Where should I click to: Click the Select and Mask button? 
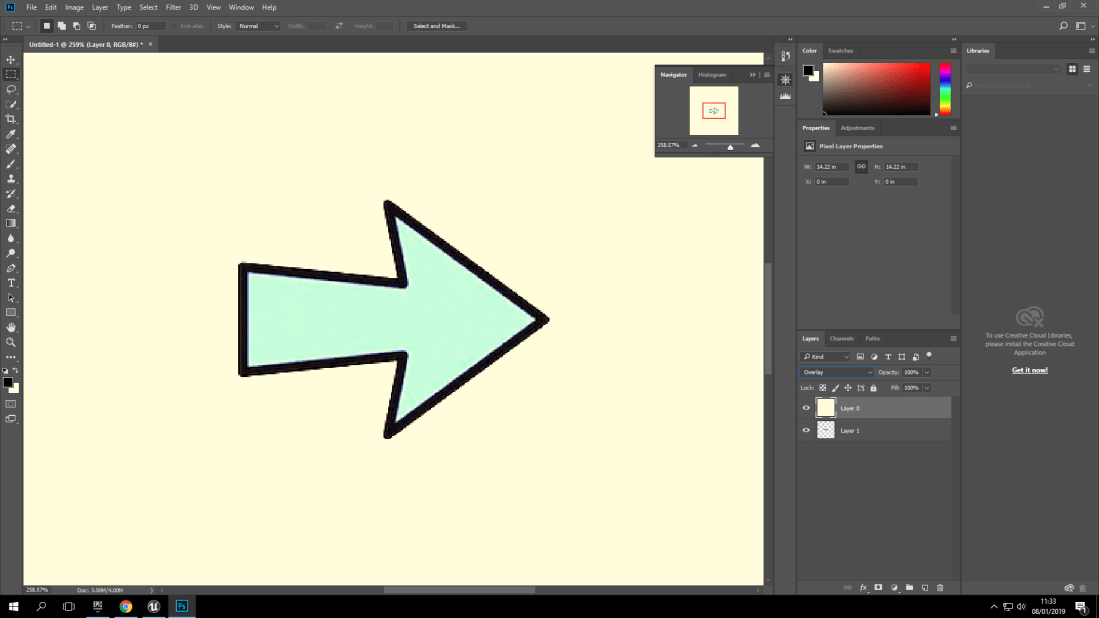(437, 26)
